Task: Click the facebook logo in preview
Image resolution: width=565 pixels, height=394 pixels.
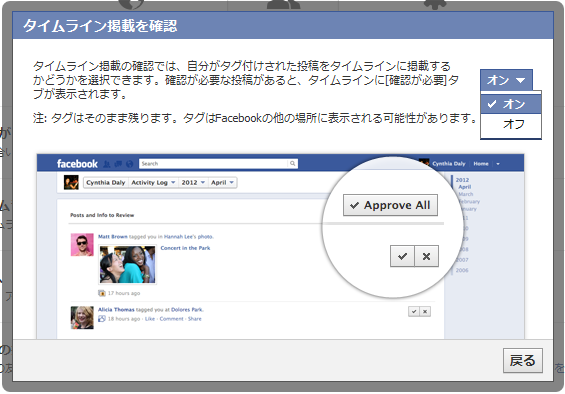Action: 77,164
